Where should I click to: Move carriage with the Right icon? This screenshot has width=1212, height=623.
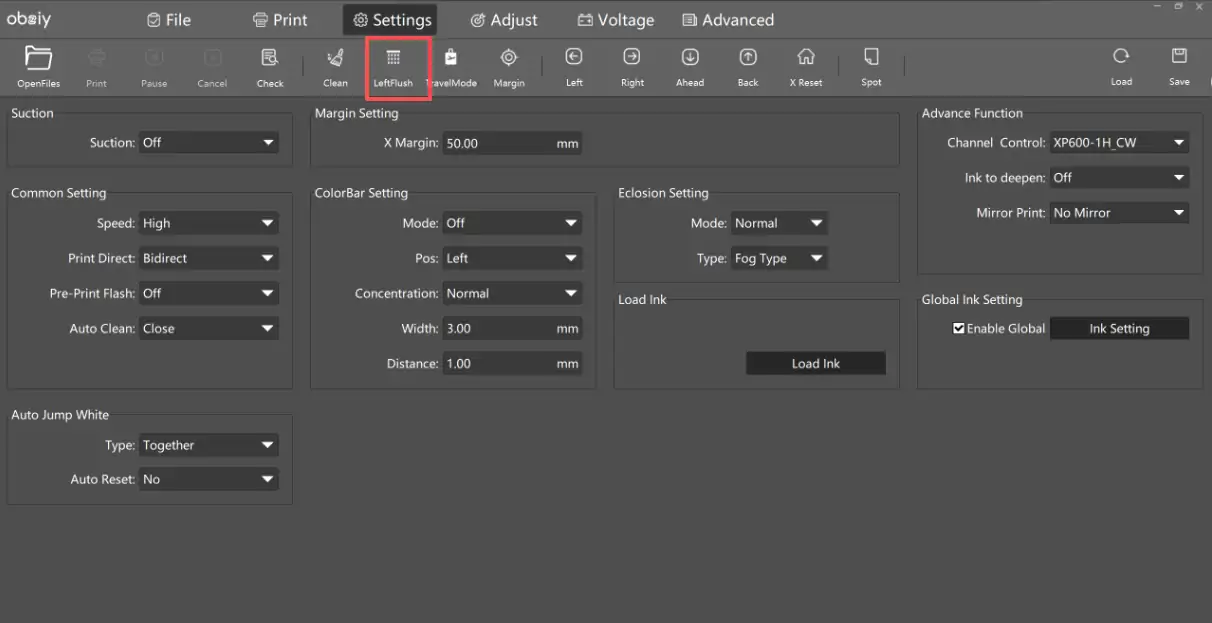tap(632, 57)
